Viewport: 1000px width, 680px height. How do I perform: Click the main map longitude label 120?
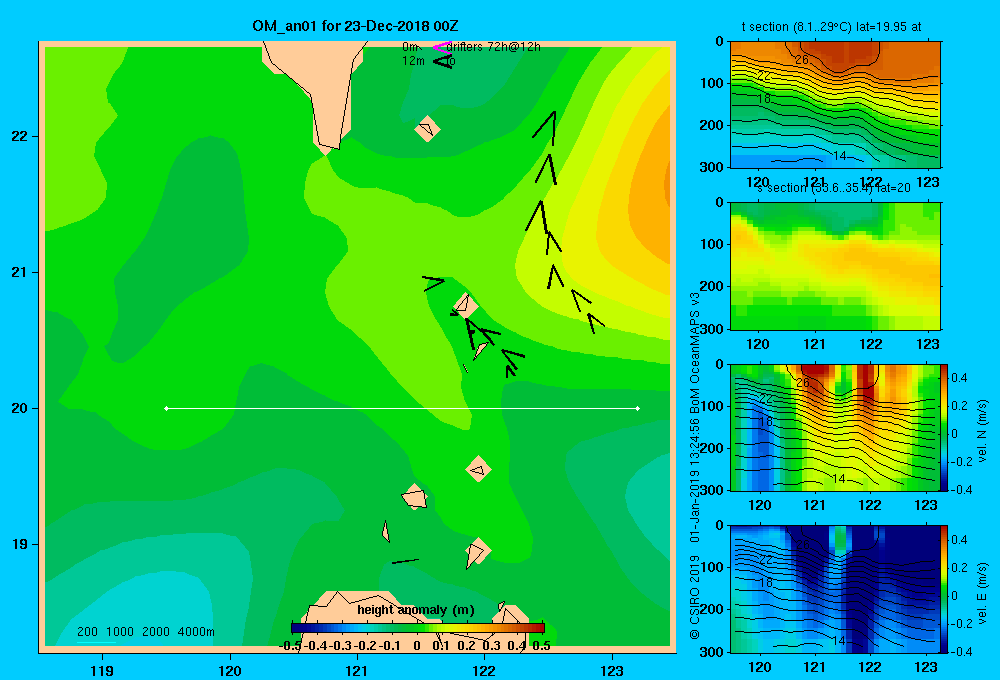[x=230, y=670]
